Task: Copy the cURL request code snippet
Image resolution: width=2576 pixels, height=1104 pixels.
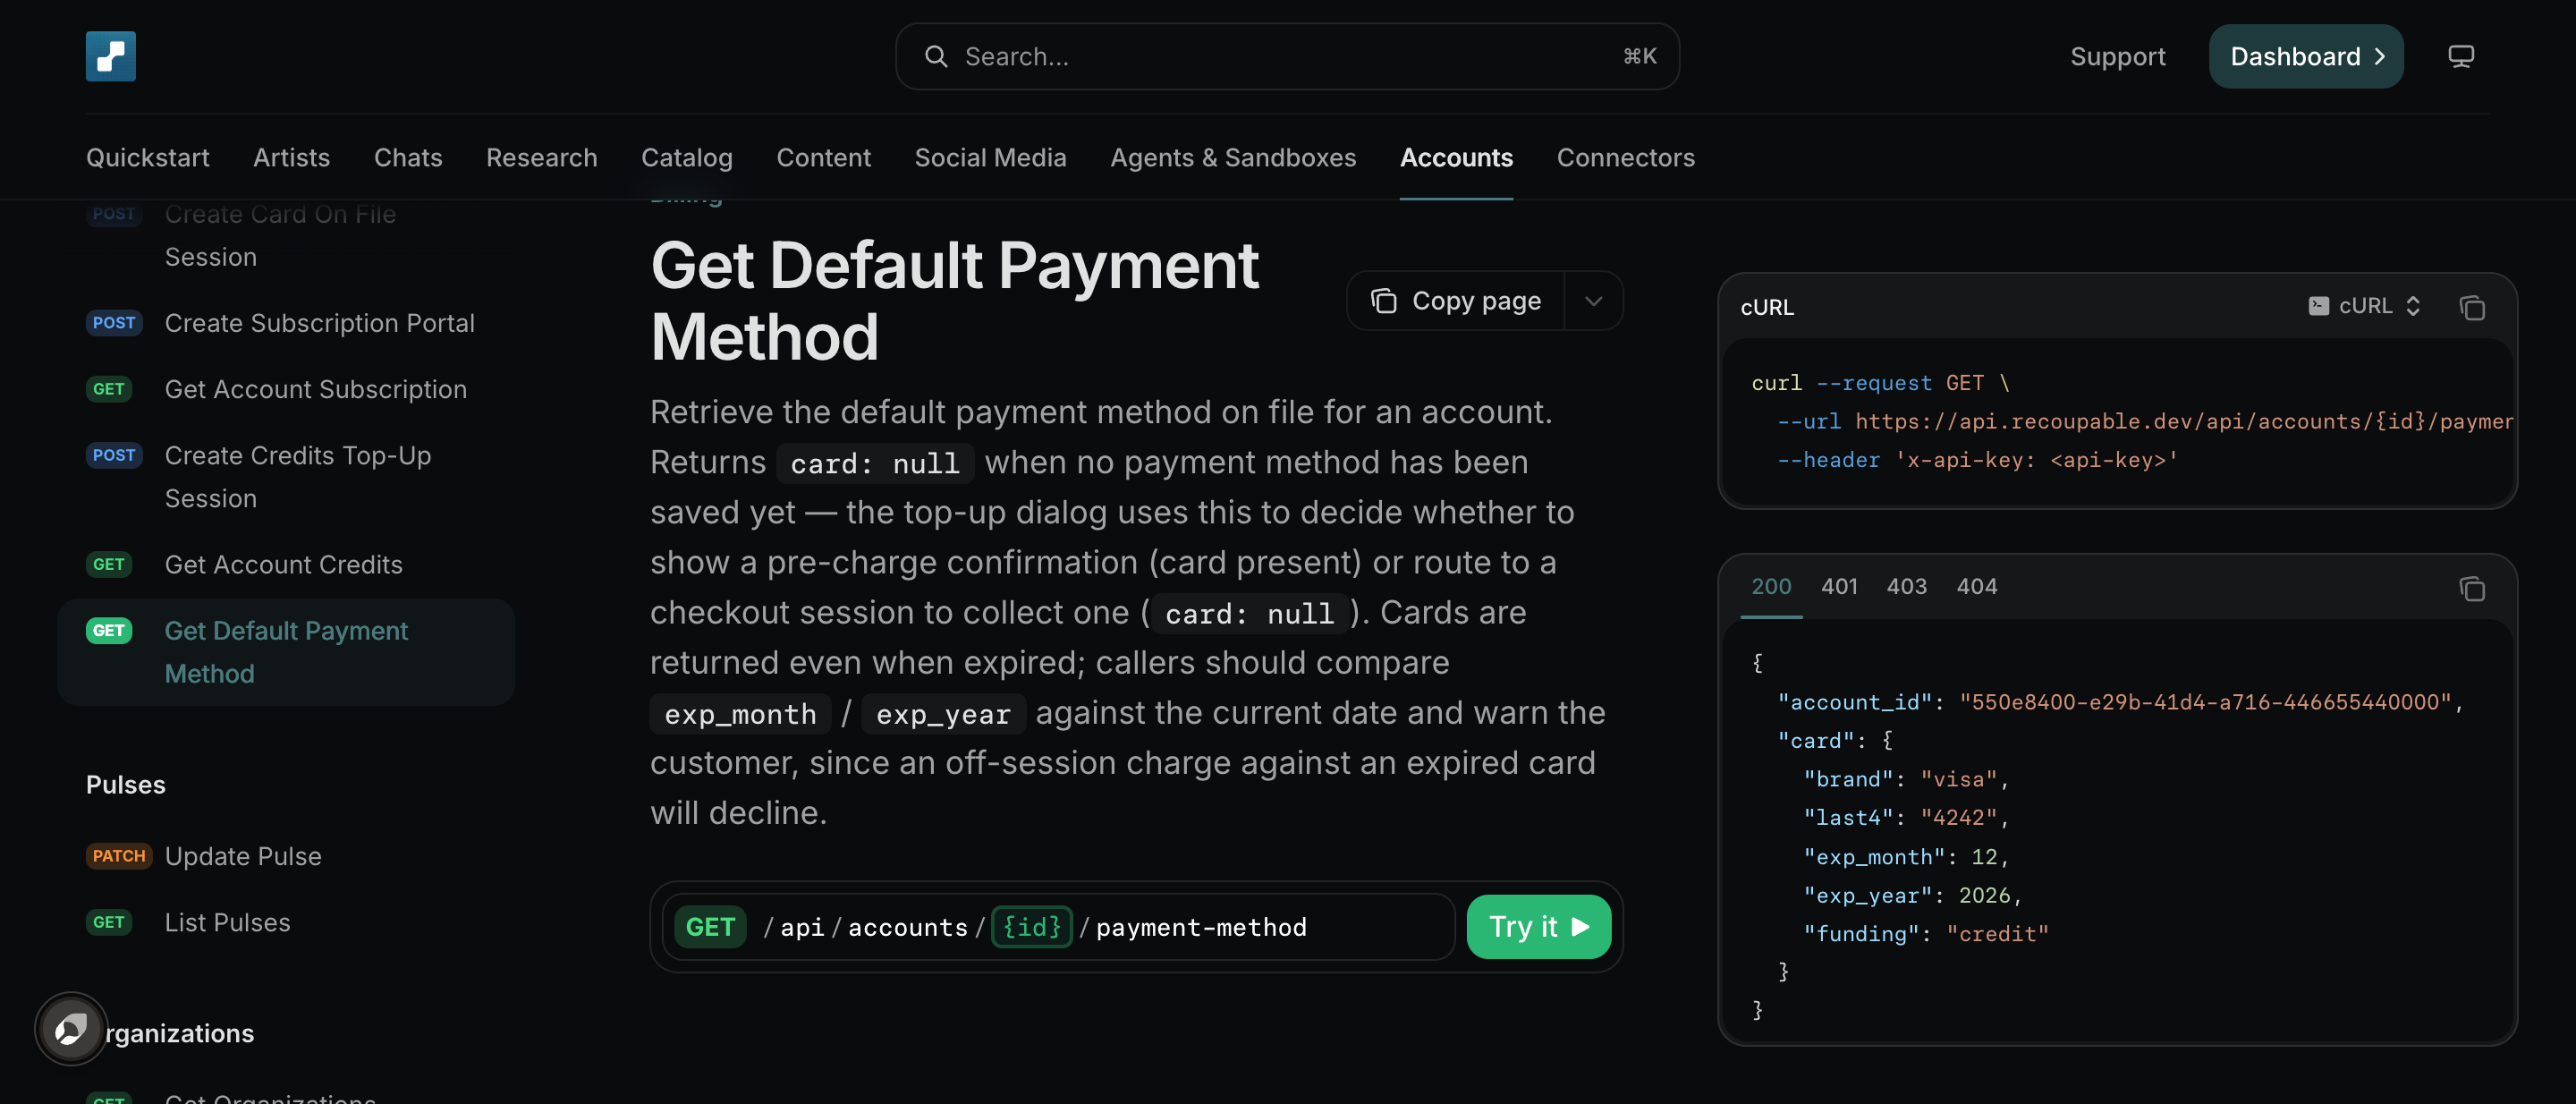Action: tap(2472, 307)
